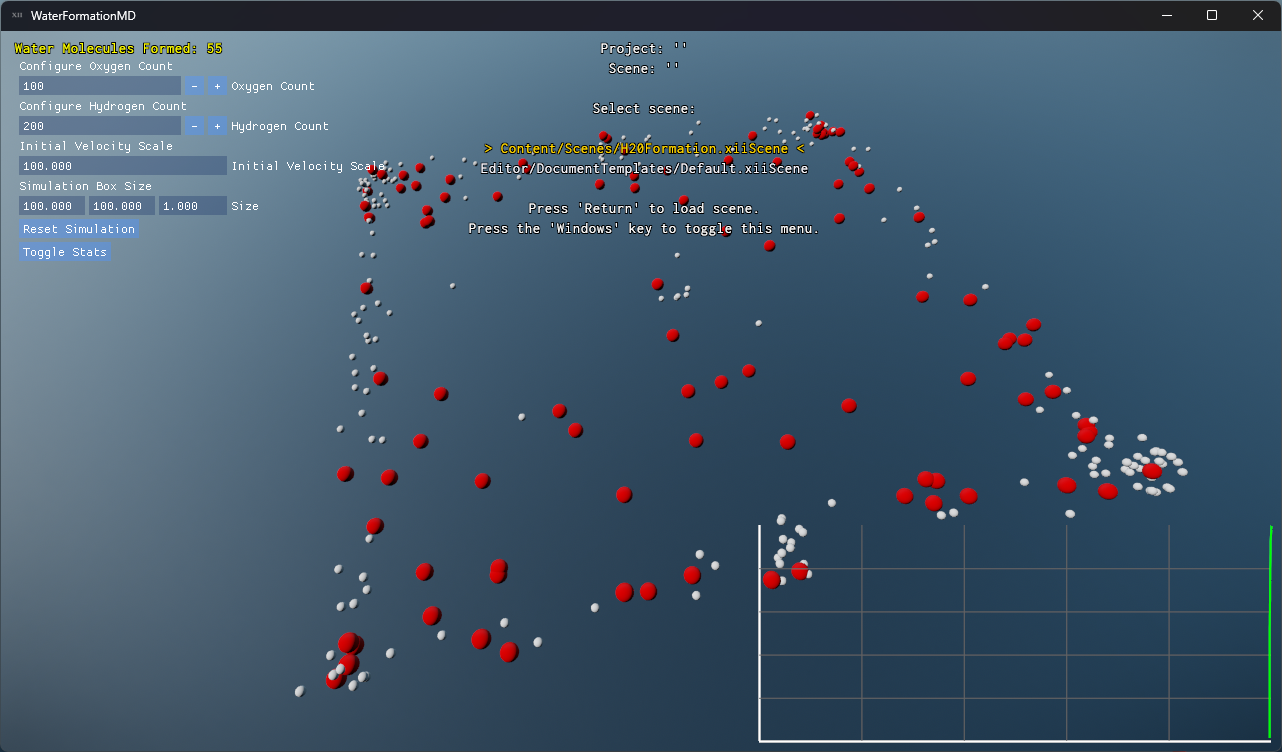The height and width of the screenshot is (752, 1282).
Task: Toggle Stats display button
Action: click(x=65, y=252)
